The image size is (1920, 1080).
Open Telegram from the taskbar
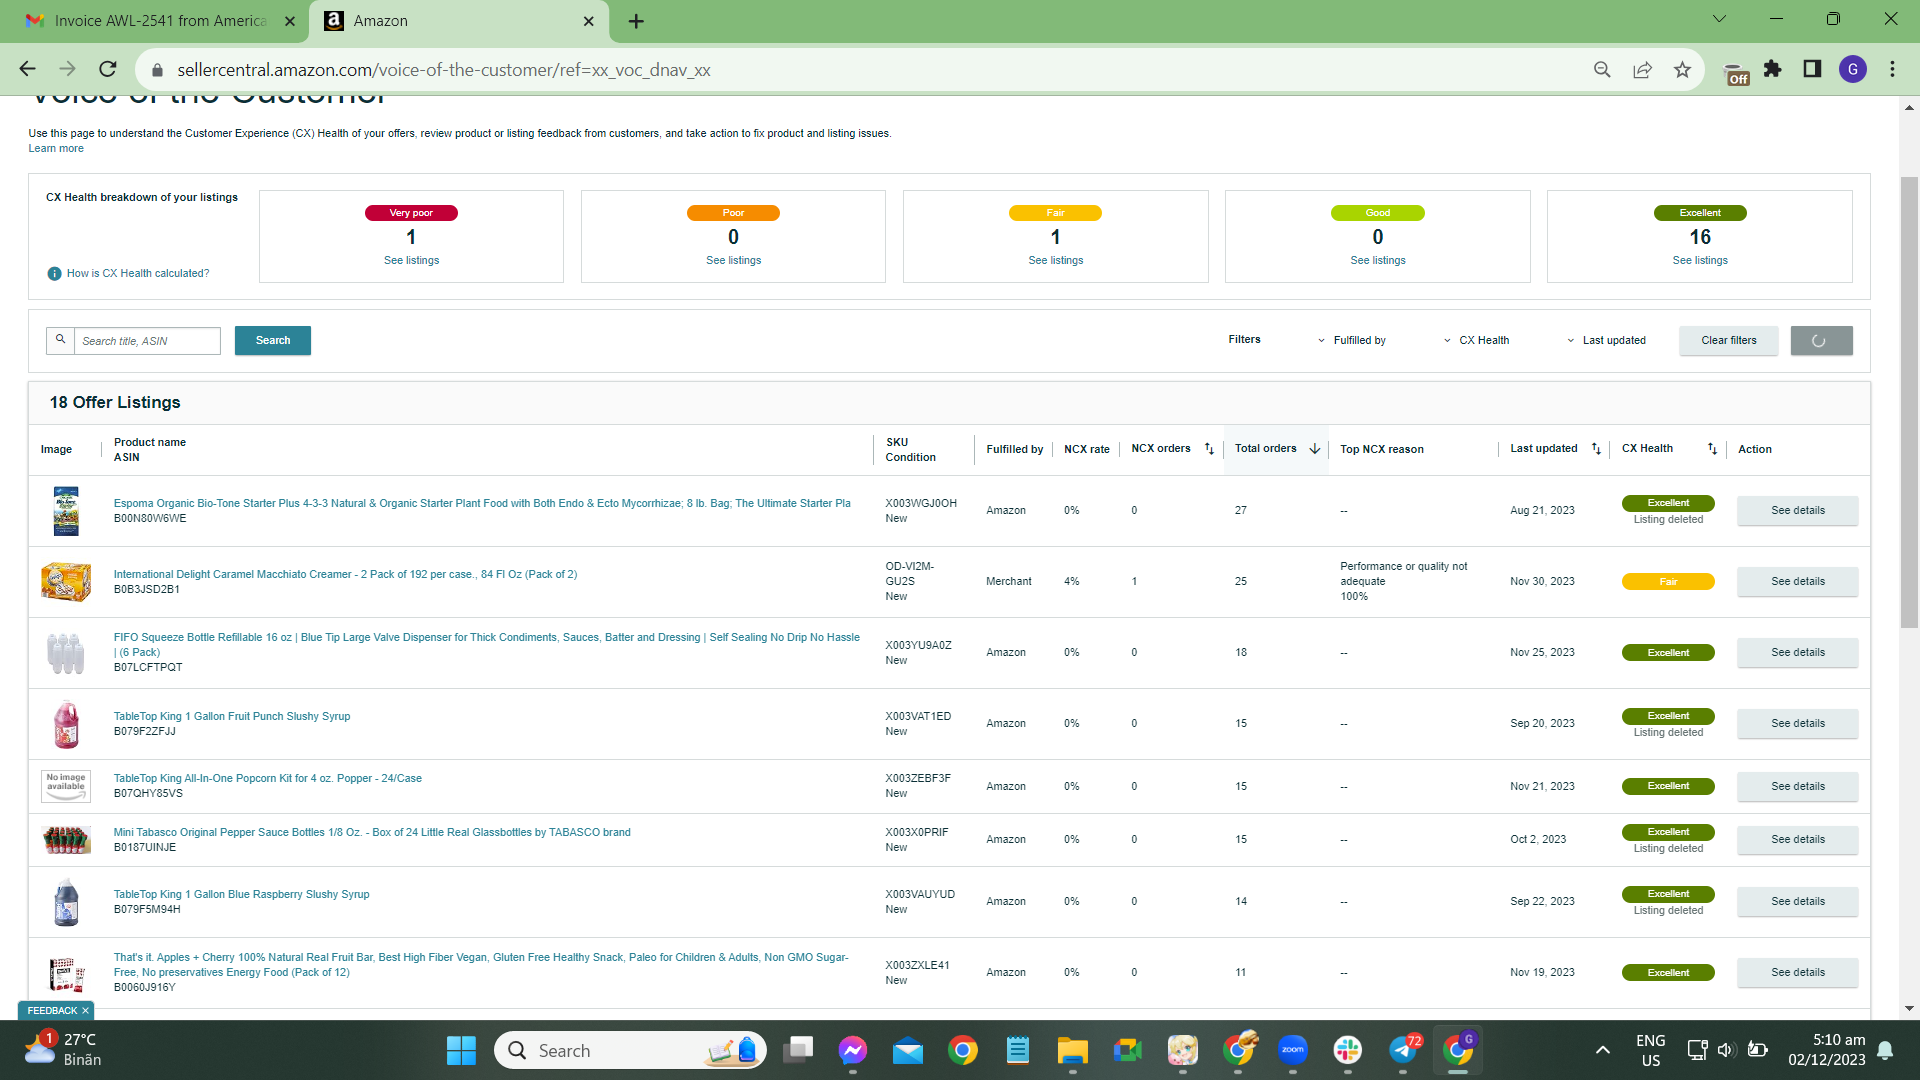1403,1051
